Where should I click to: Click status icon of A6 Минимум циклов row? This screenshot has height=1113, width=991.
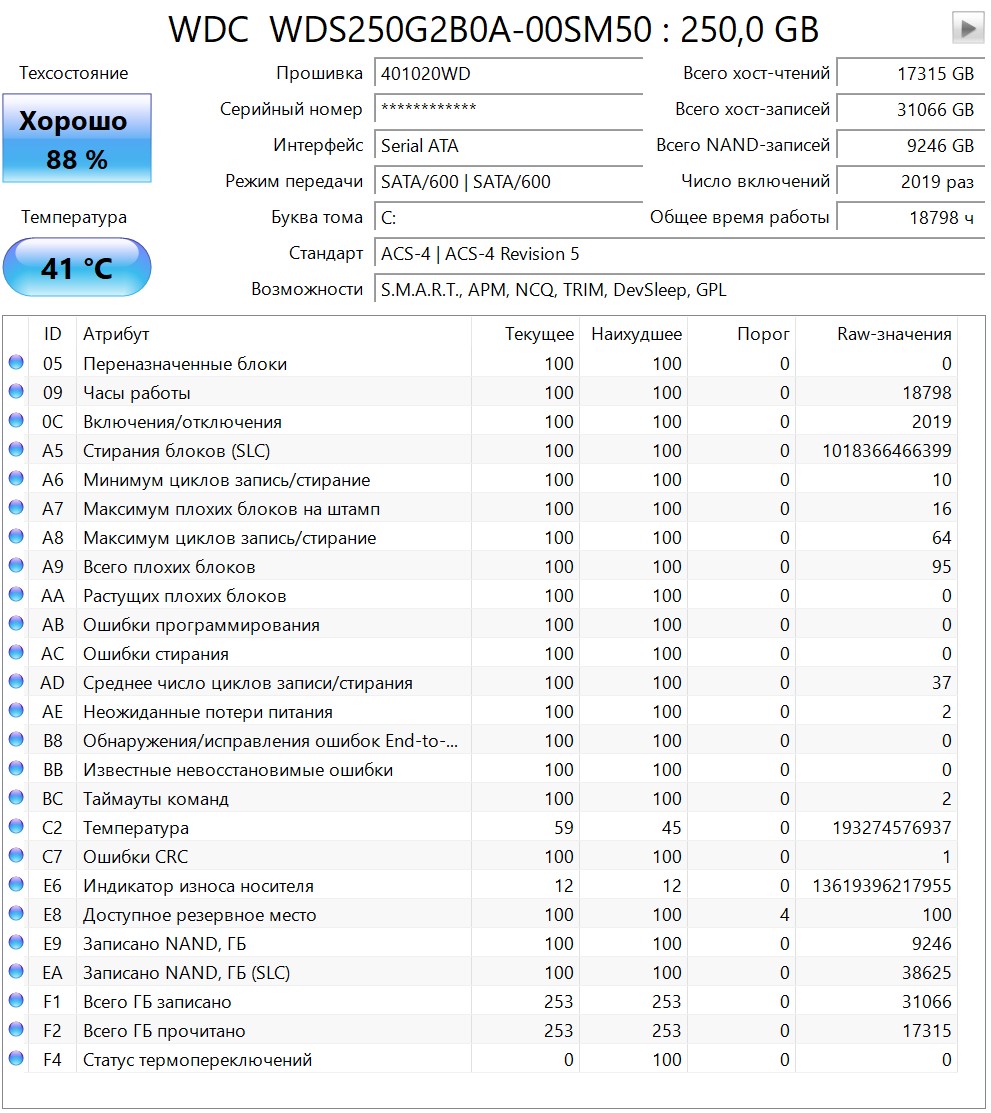click(16, 479)
